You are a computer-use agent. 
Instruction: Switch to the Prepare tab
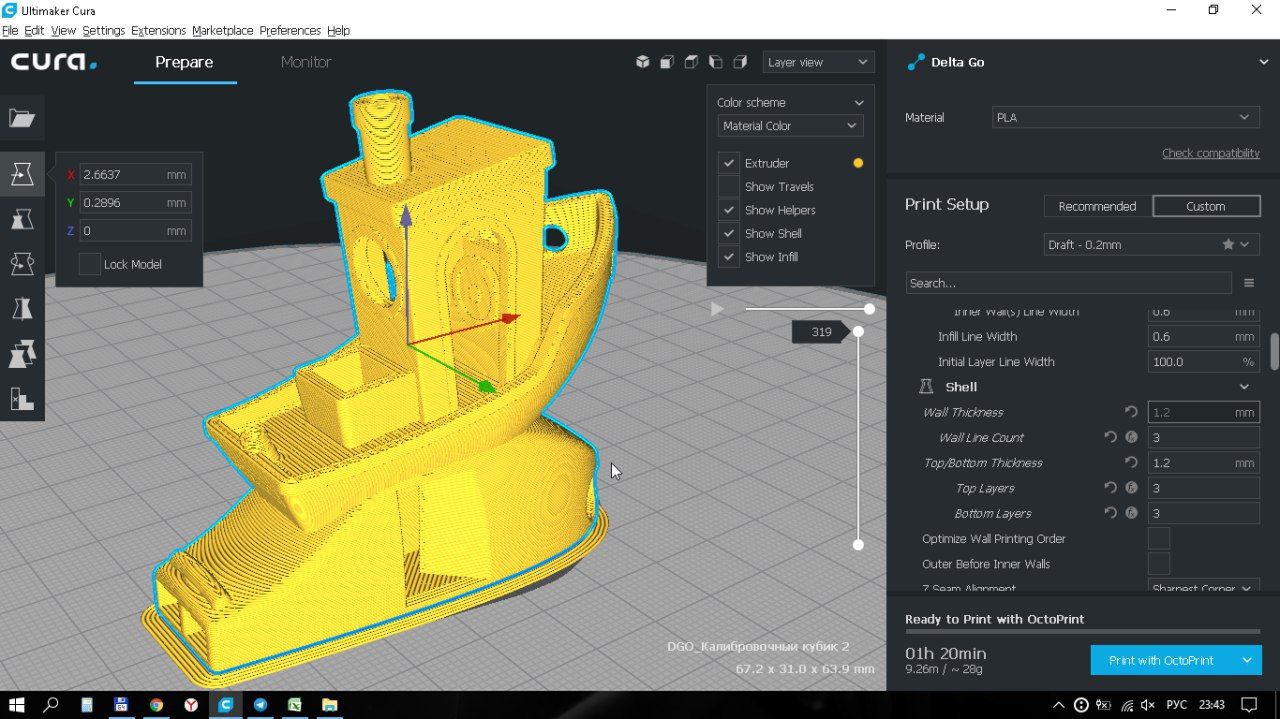(x=184, y=62)
